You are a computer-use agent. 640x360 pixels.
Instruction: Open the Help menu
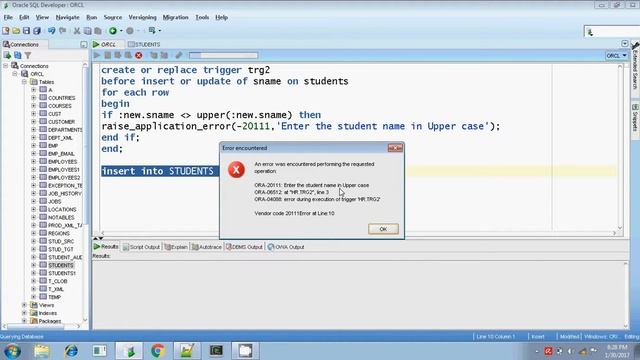[x=222, y=18]
